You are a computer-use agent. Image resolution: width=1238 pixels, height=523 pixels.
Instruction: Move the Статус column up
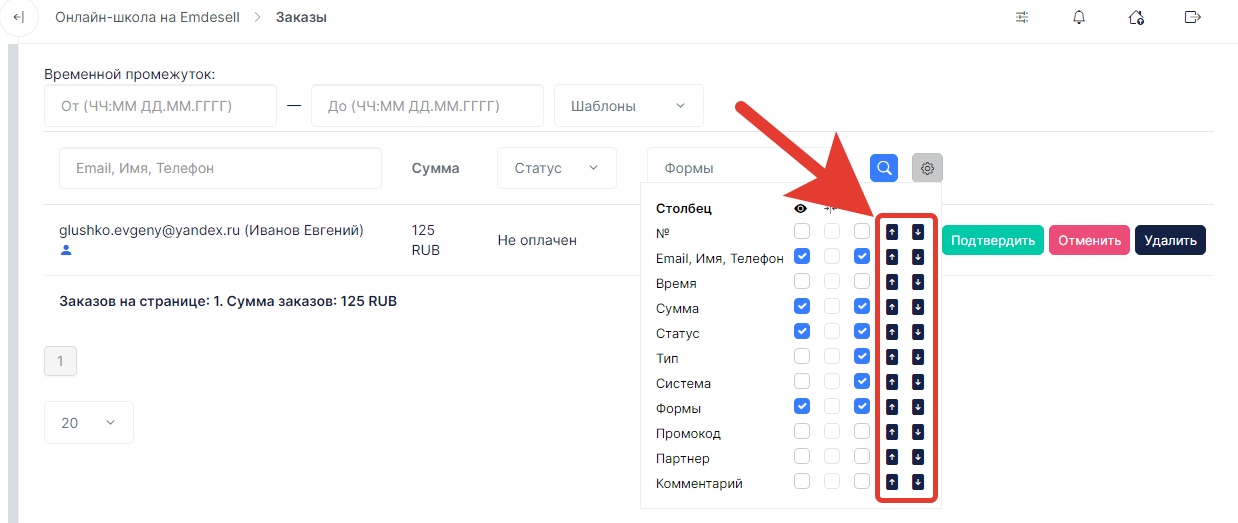893,332
